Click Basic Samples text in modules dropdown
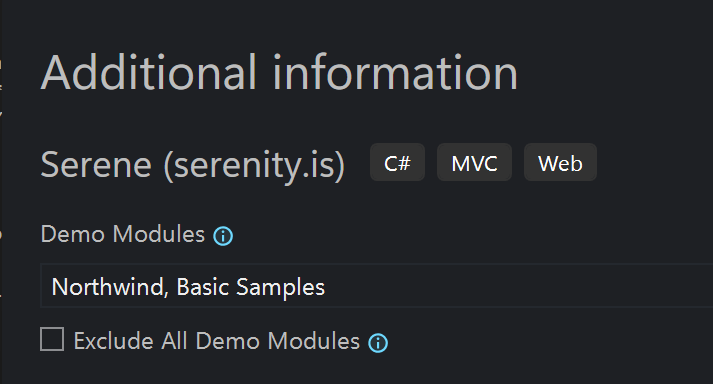Image resolution: width=713 pixels, height=384 pixels. coord(251,287)
